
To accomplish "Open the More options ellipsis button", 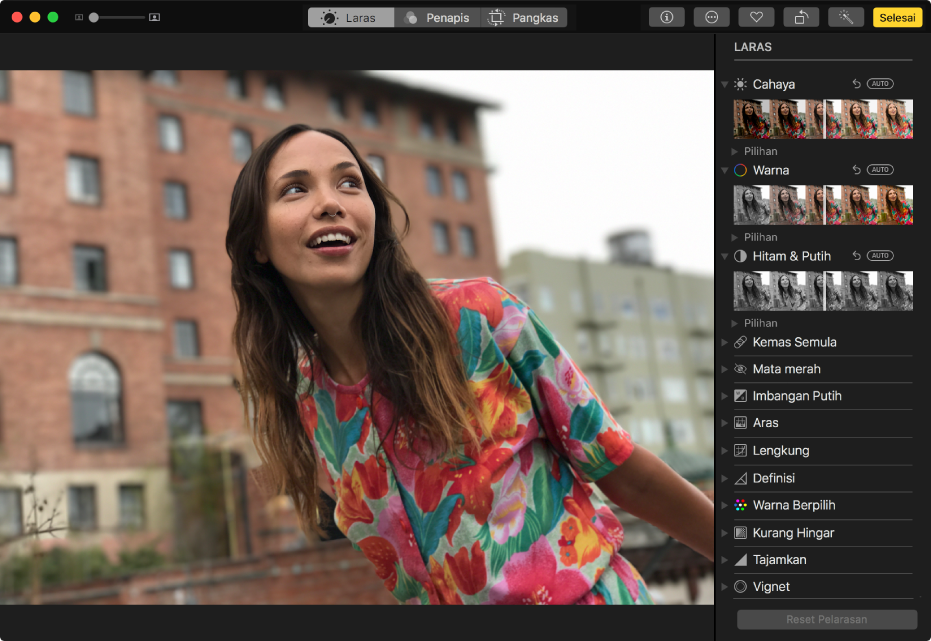I will 711,17.
